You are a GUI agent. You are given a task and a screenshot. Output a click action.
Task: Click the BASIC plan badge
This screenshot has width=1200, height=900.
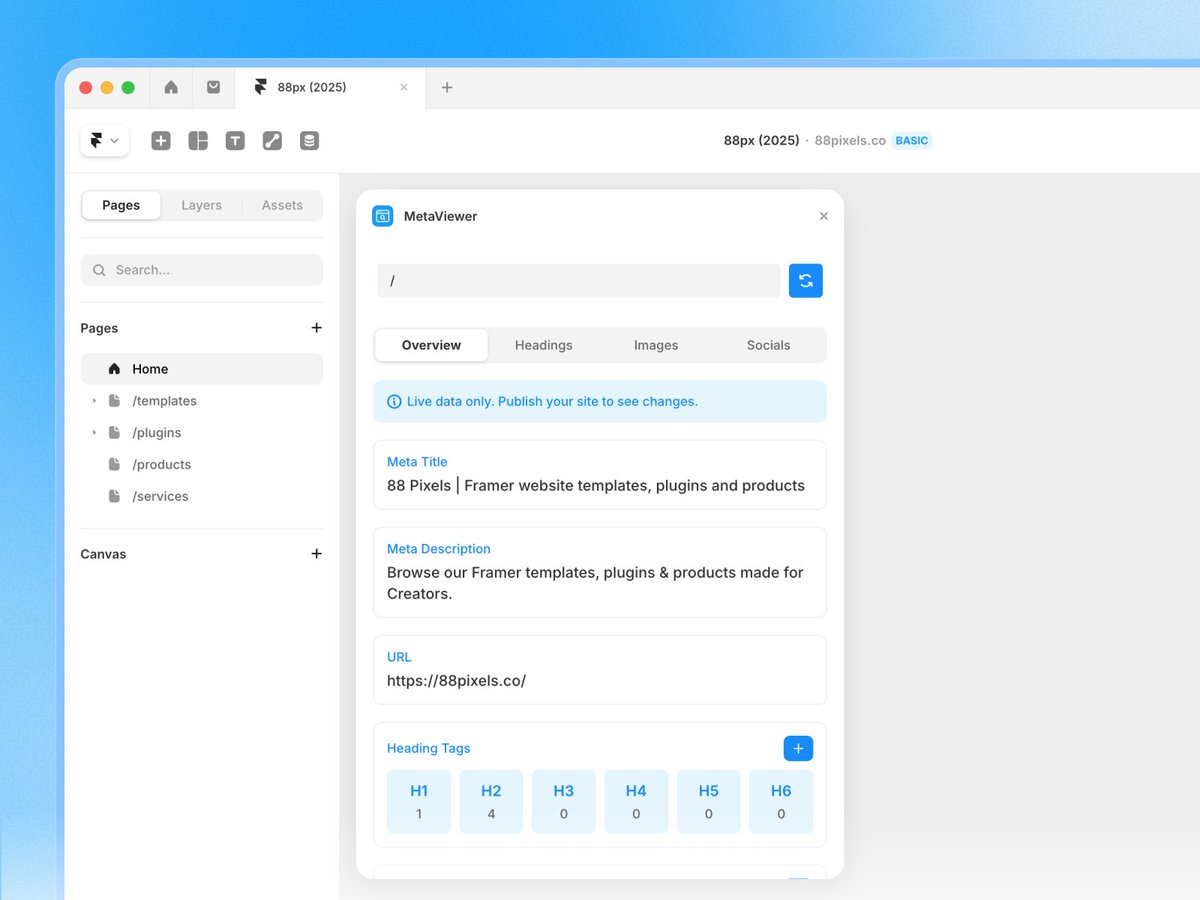pyautogui.click(x=912, y=141)
